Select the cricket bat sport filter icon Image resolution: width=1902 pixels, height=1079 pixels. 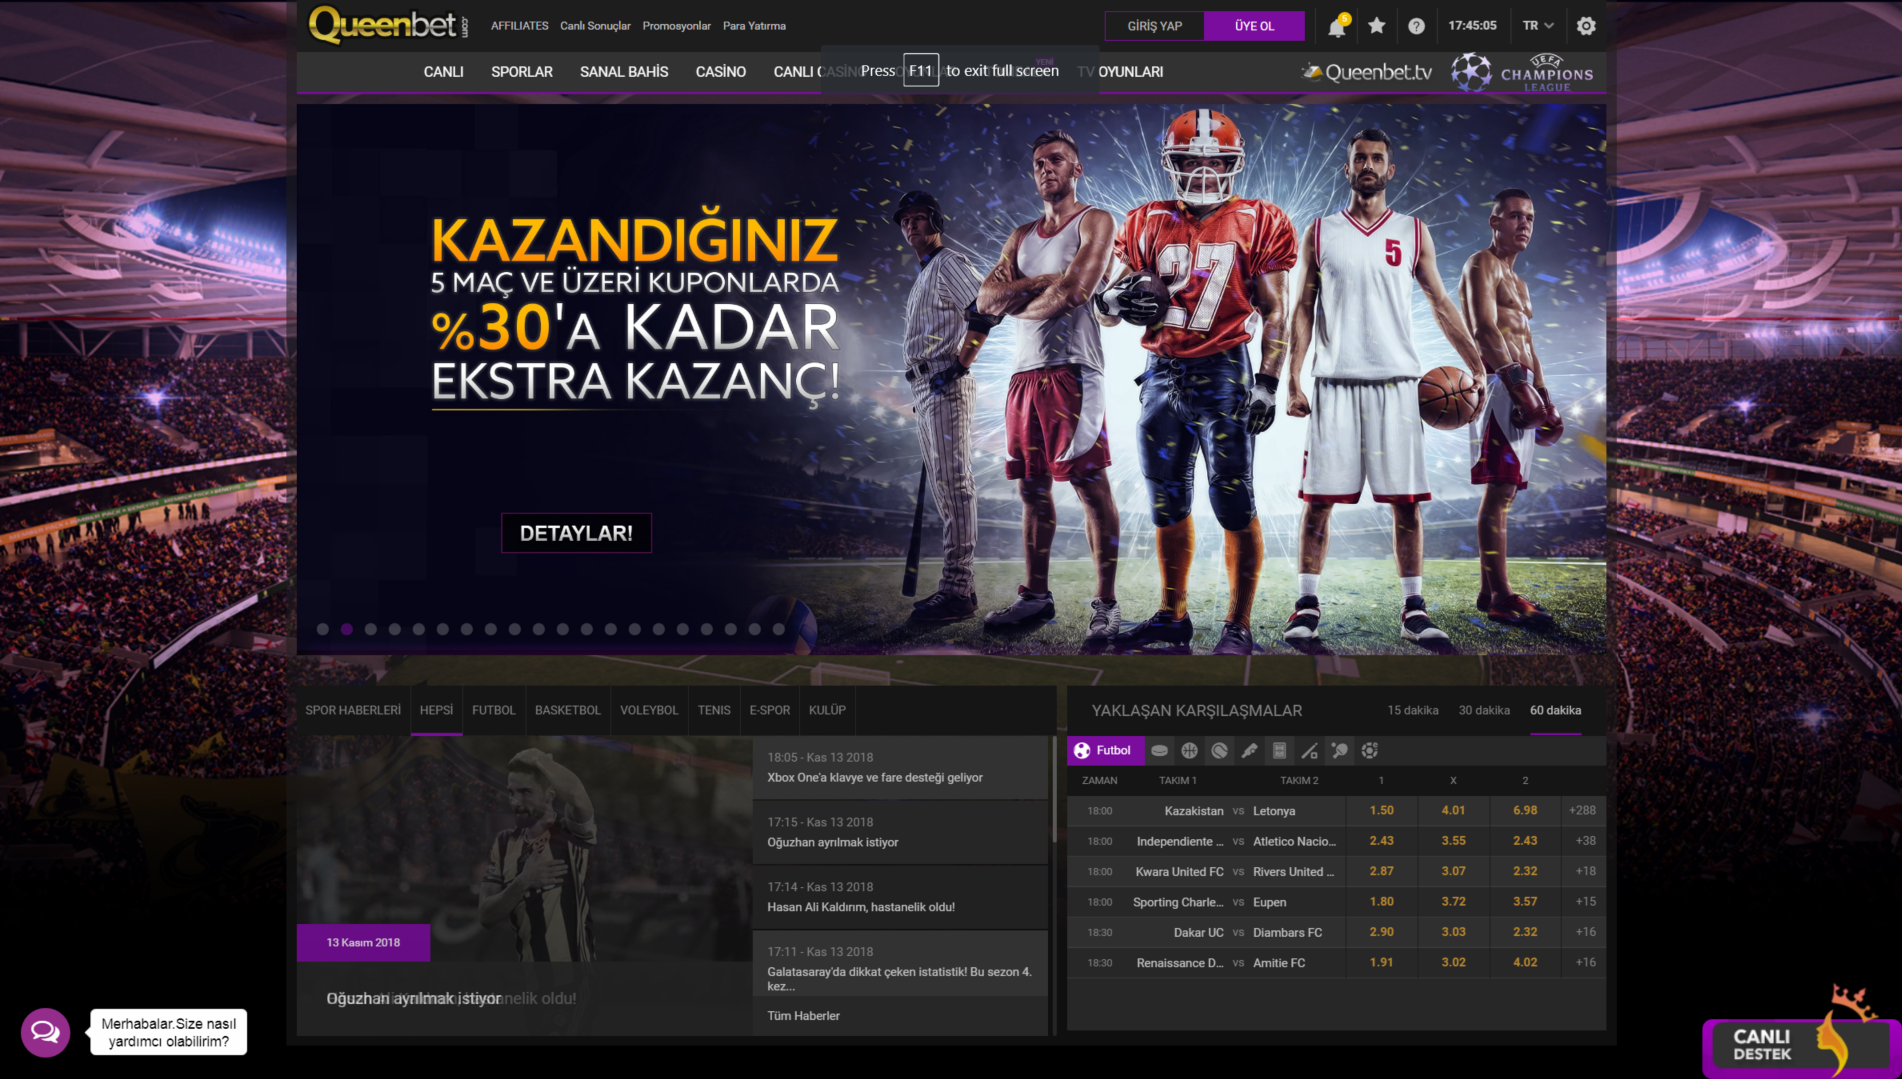pos(1249,750)
